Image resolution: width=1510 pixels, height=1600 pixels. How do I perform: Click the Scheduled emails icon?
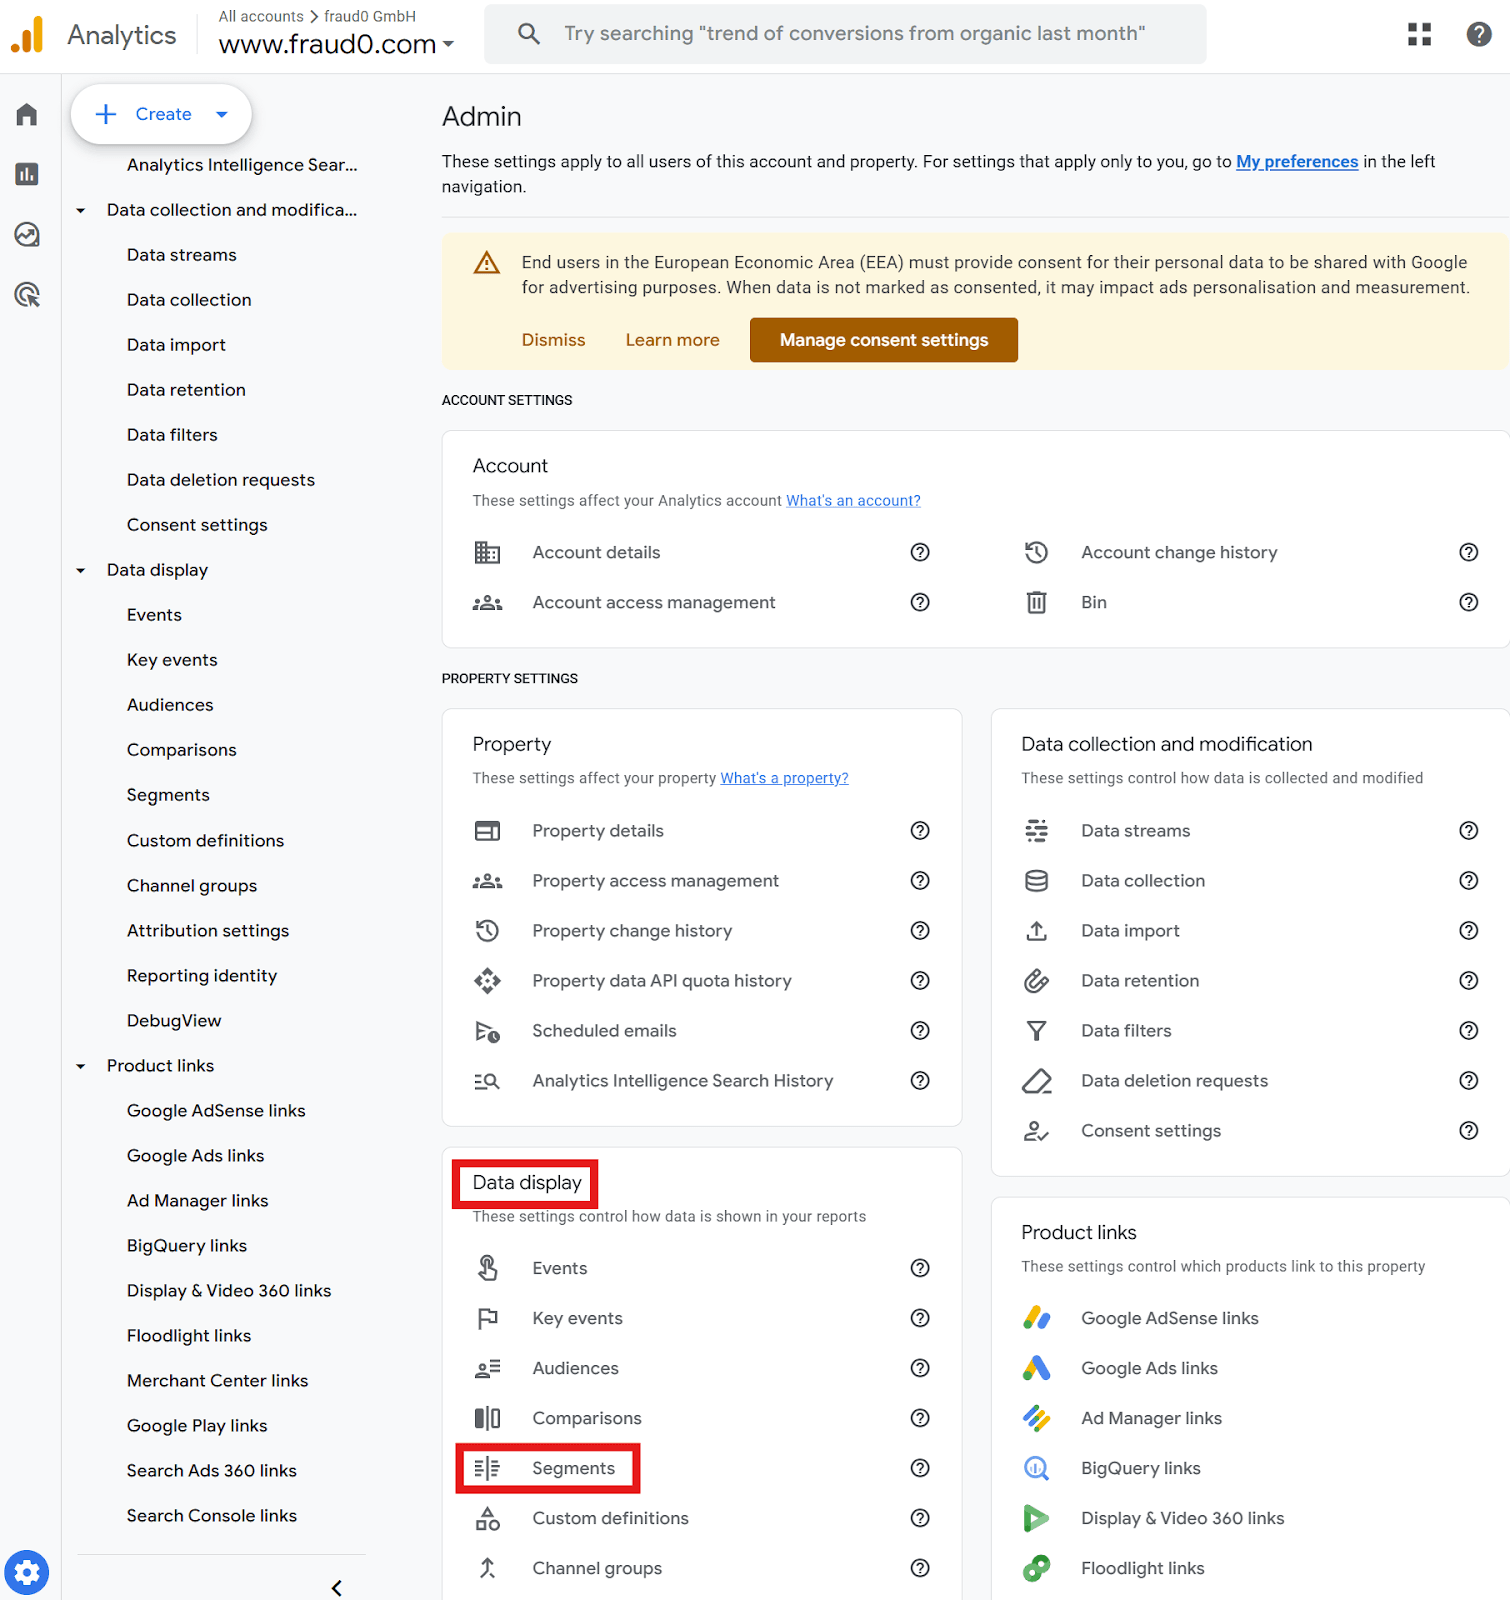click(487, 1031)
